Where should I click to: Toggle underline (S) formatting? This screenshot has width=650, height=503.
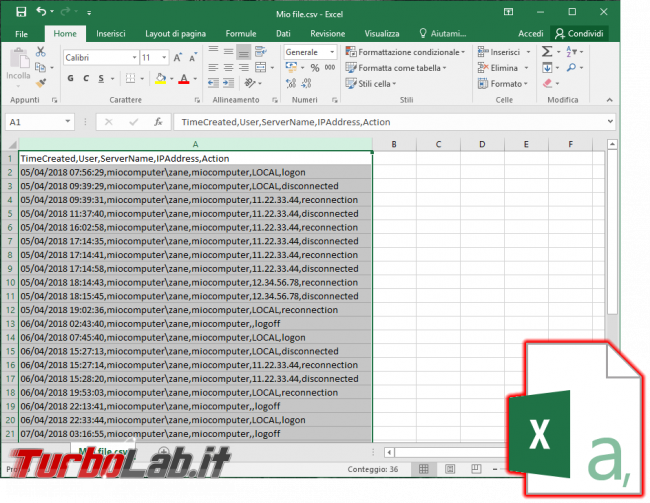pos(101,78)
